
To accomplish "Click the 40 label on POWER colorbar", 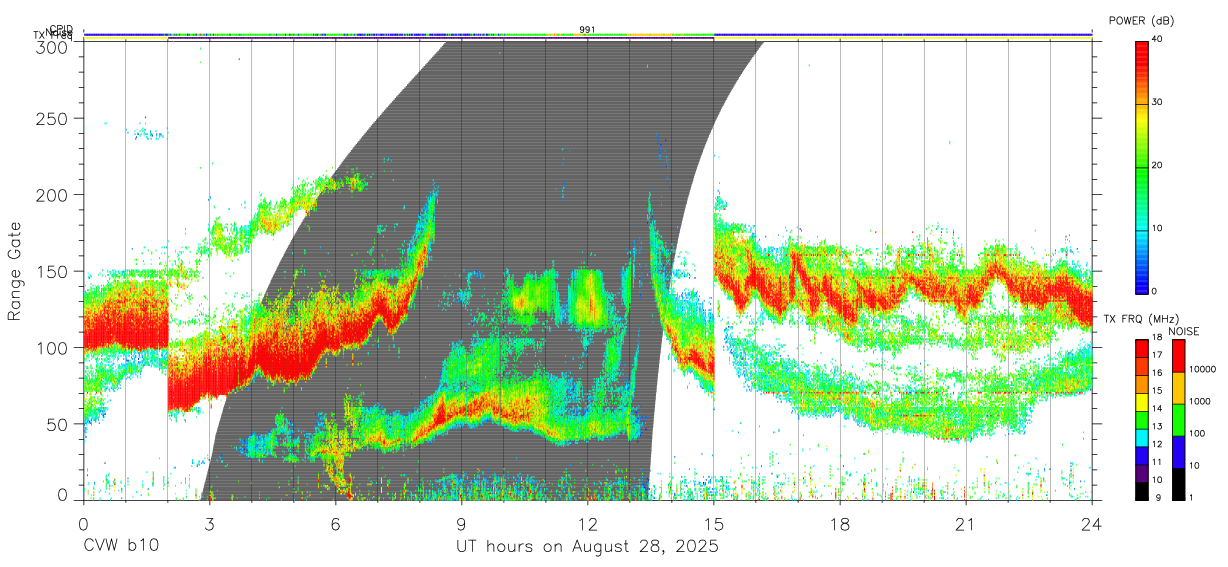I will coord(1156,40).
